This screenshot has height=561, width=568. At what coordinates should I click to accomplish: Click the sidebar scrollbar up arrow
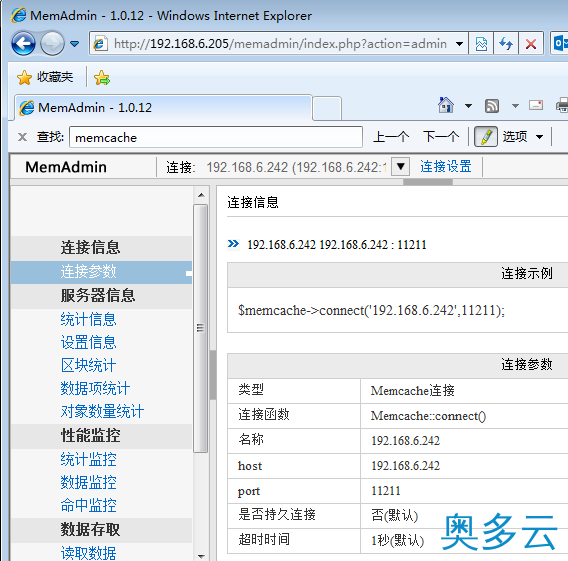coord(201,196)
